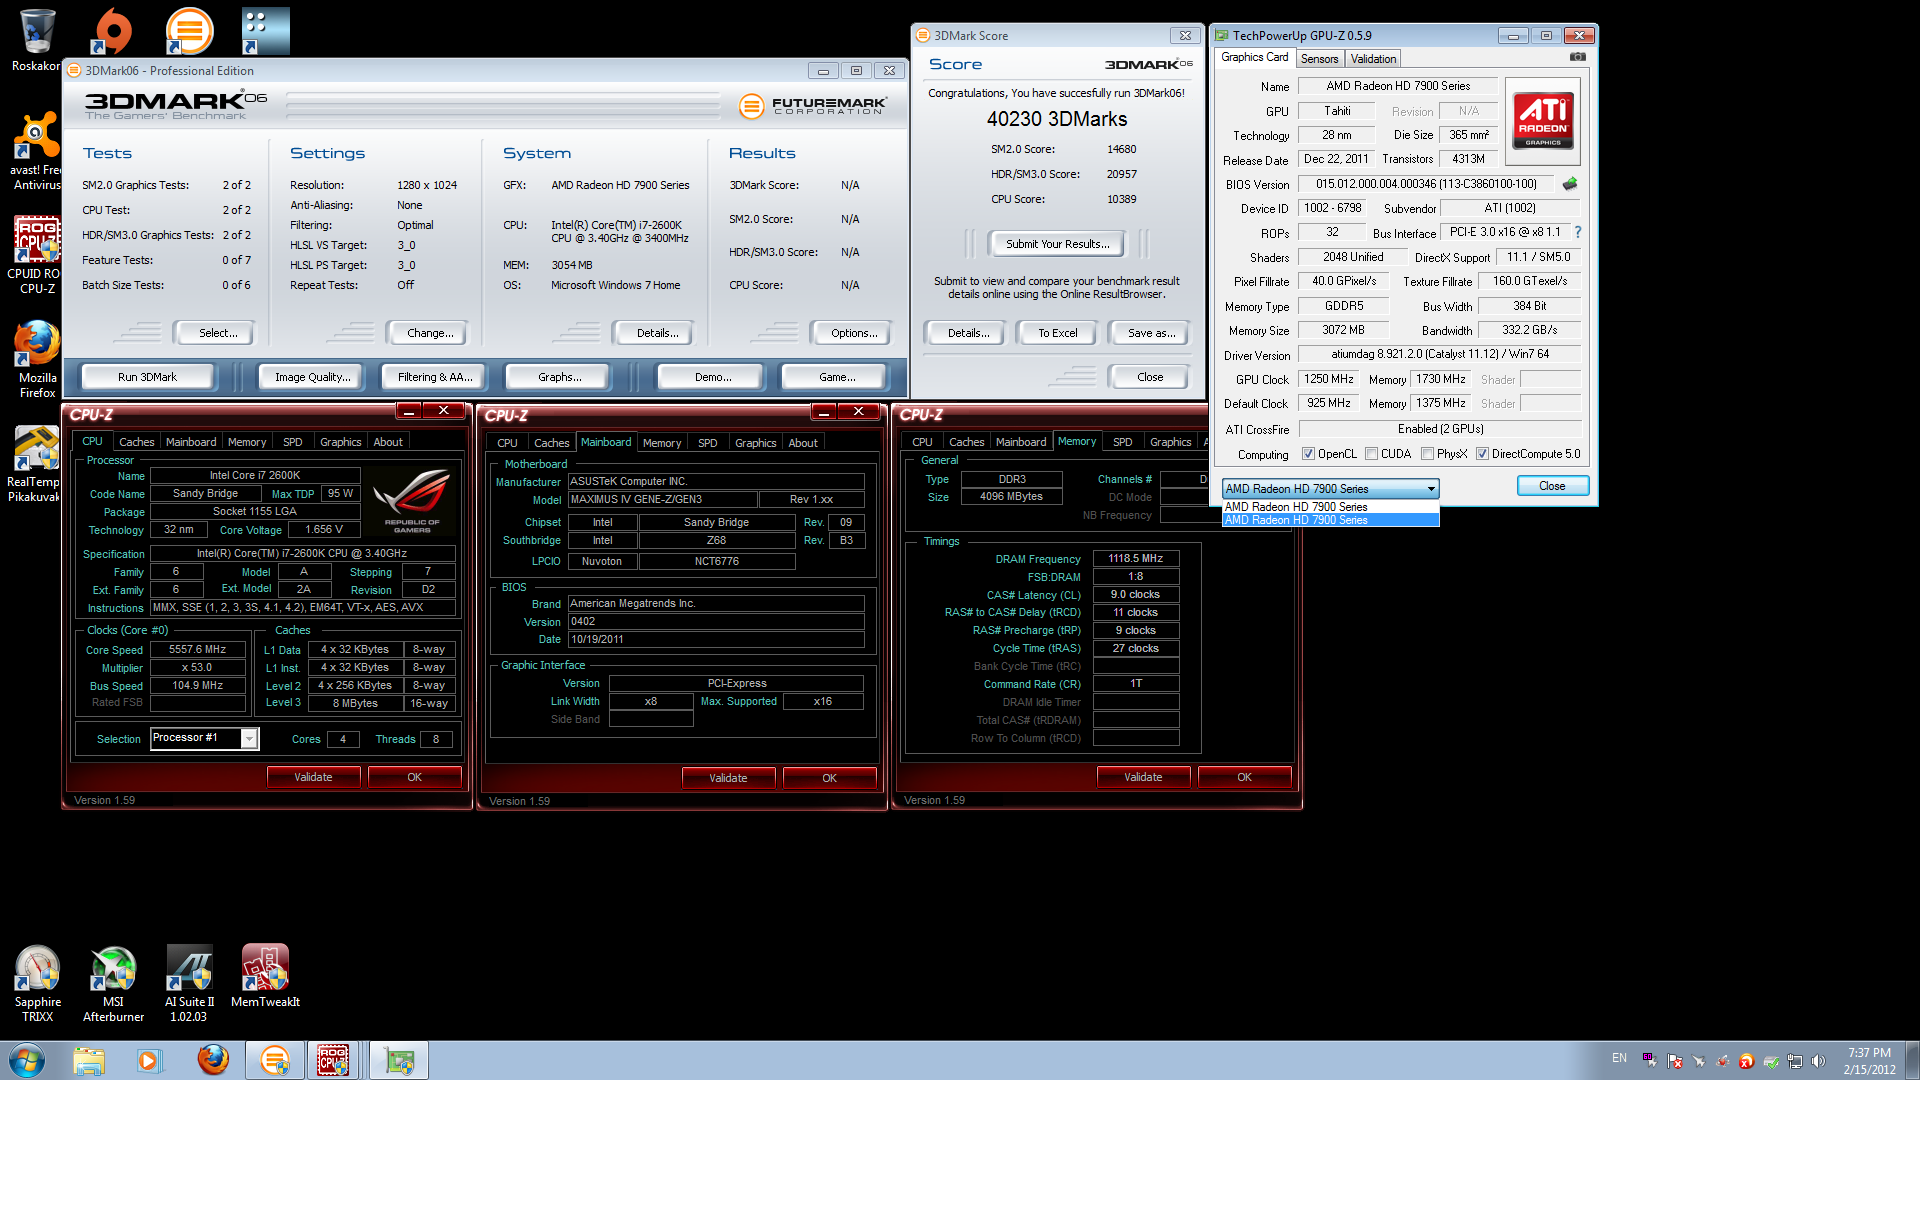Click the 40230 3DMarks score text
The height and width of the screenshot is (1215, 1920).
[x=1057, y=119]
